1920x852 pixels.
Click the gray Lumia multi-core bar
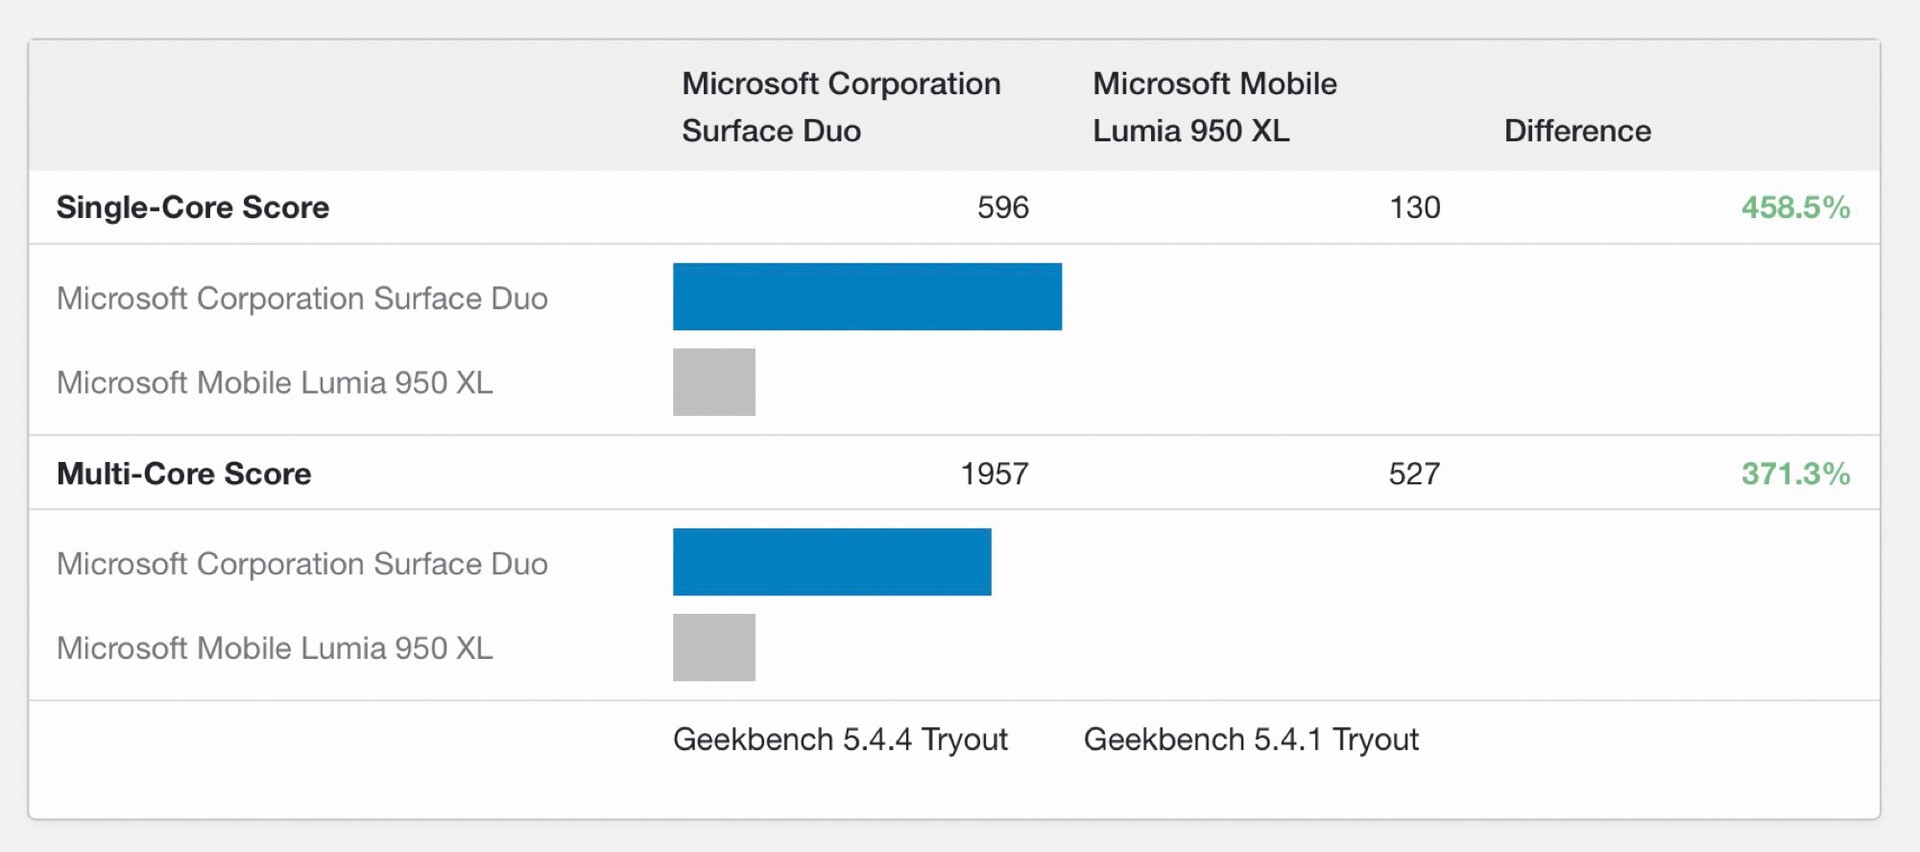tap(714, 647)
